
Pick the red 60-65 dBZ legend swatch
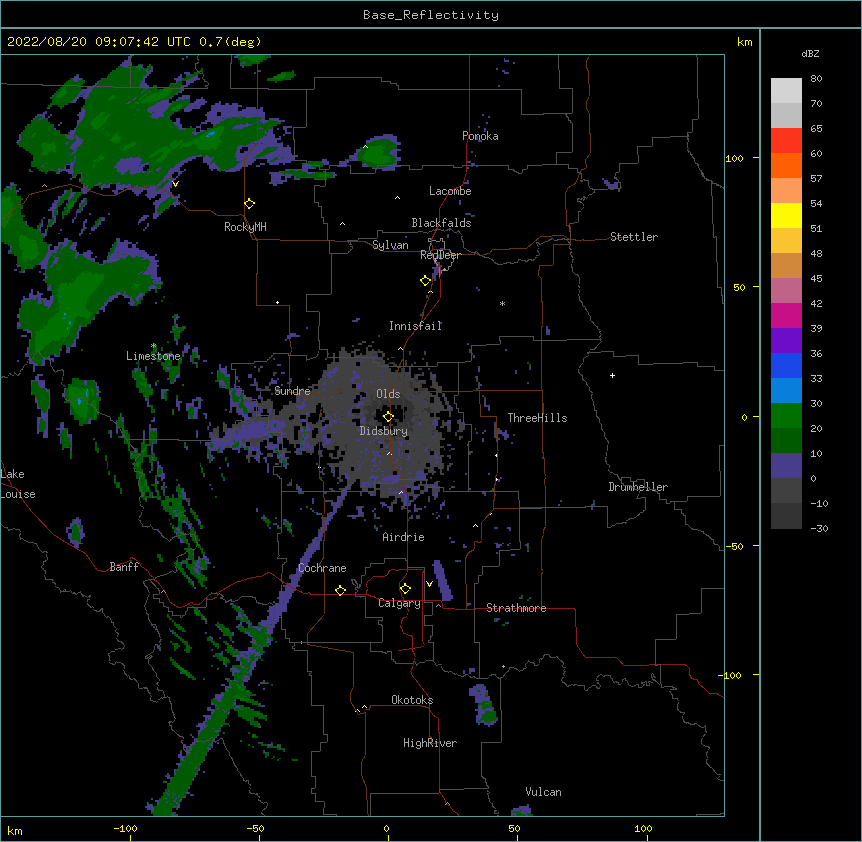(x=786, y=140)
